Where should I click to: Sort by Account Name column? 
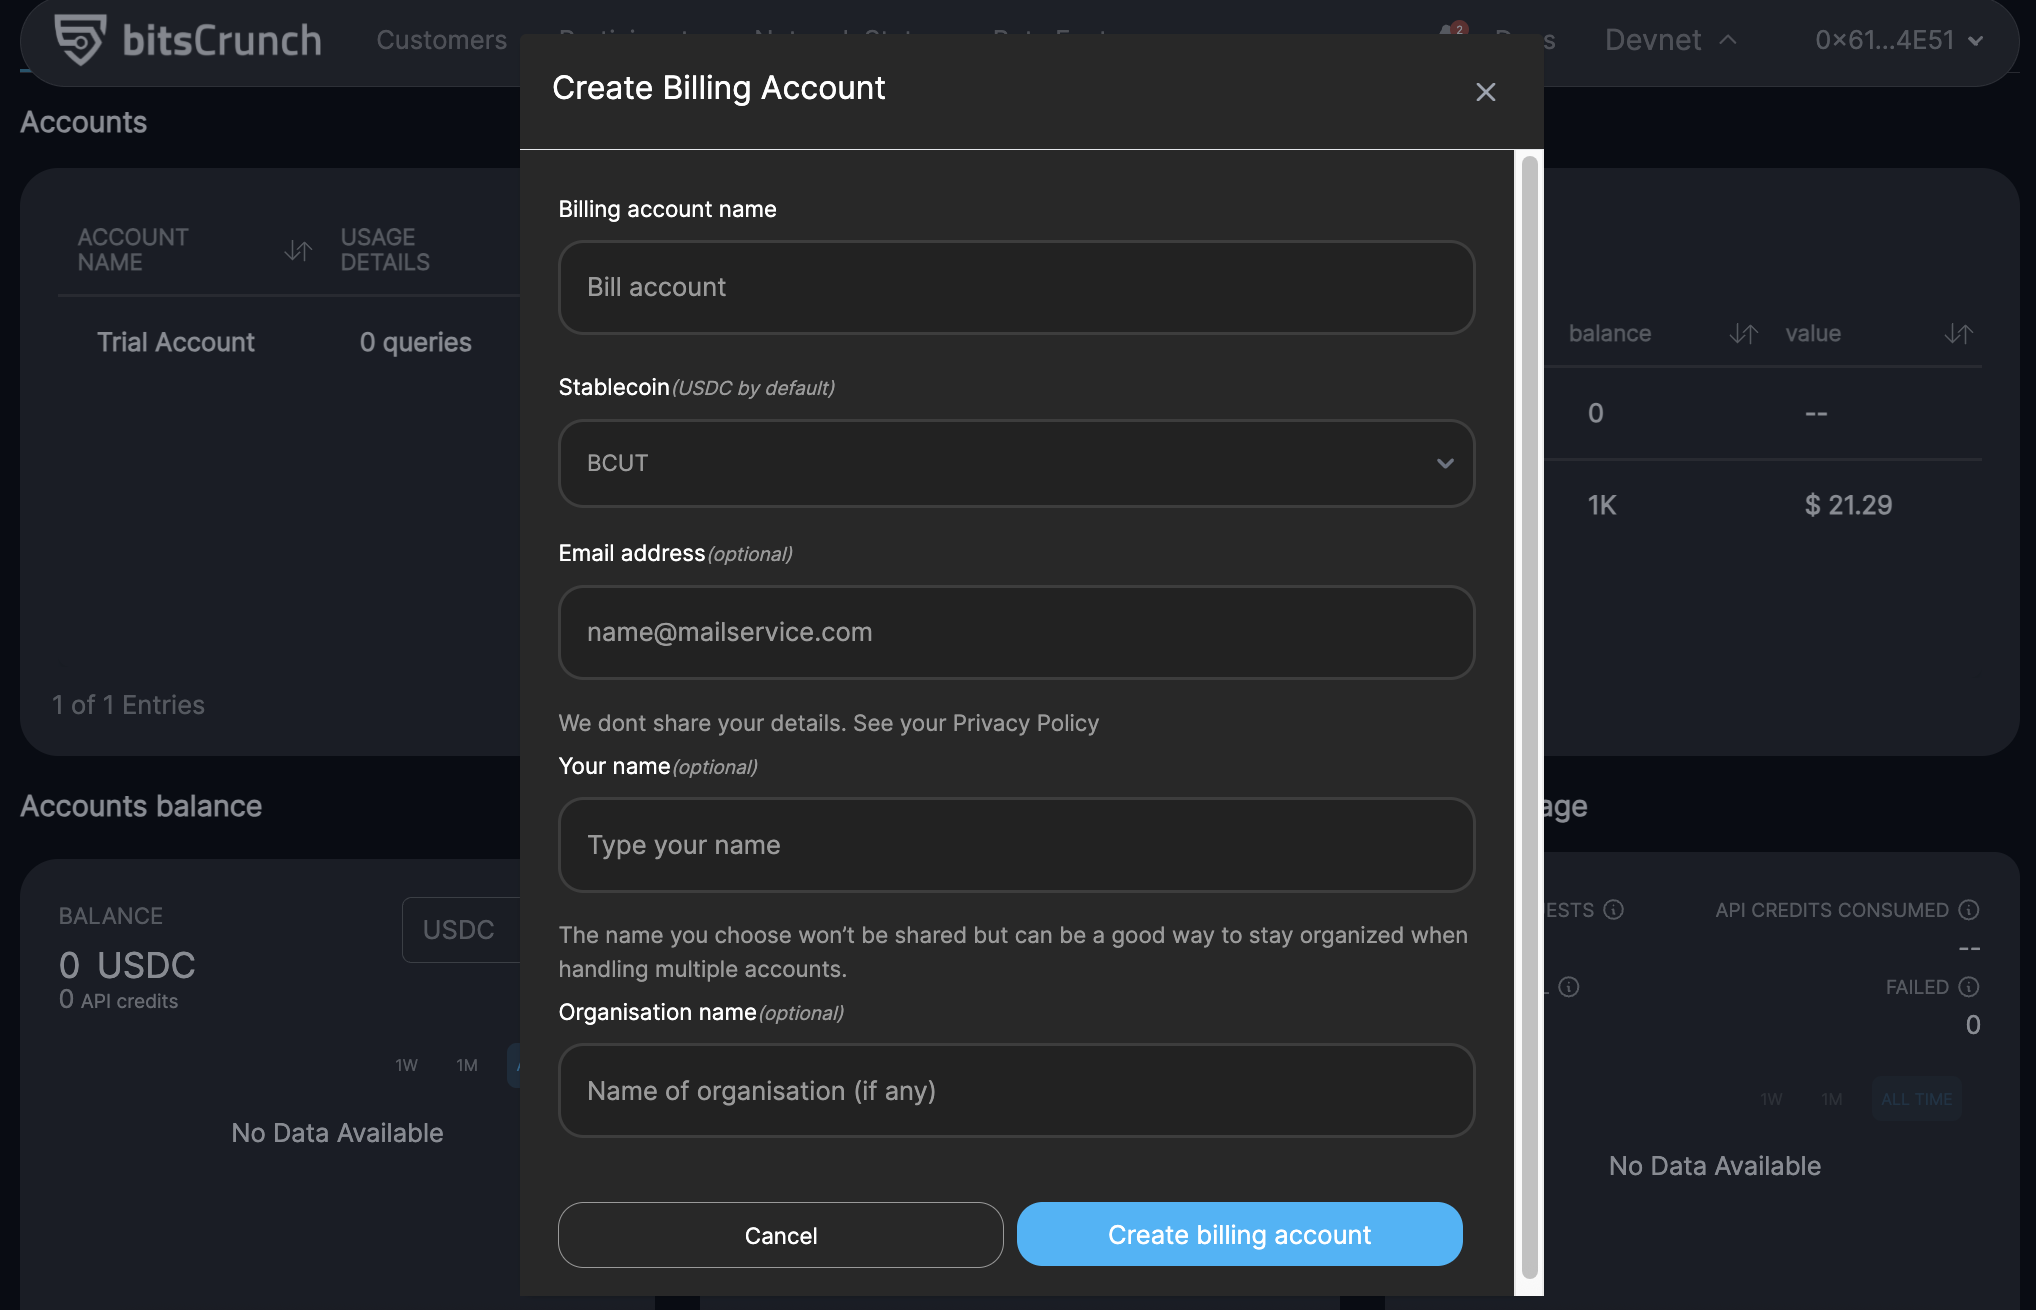point(298,250)
